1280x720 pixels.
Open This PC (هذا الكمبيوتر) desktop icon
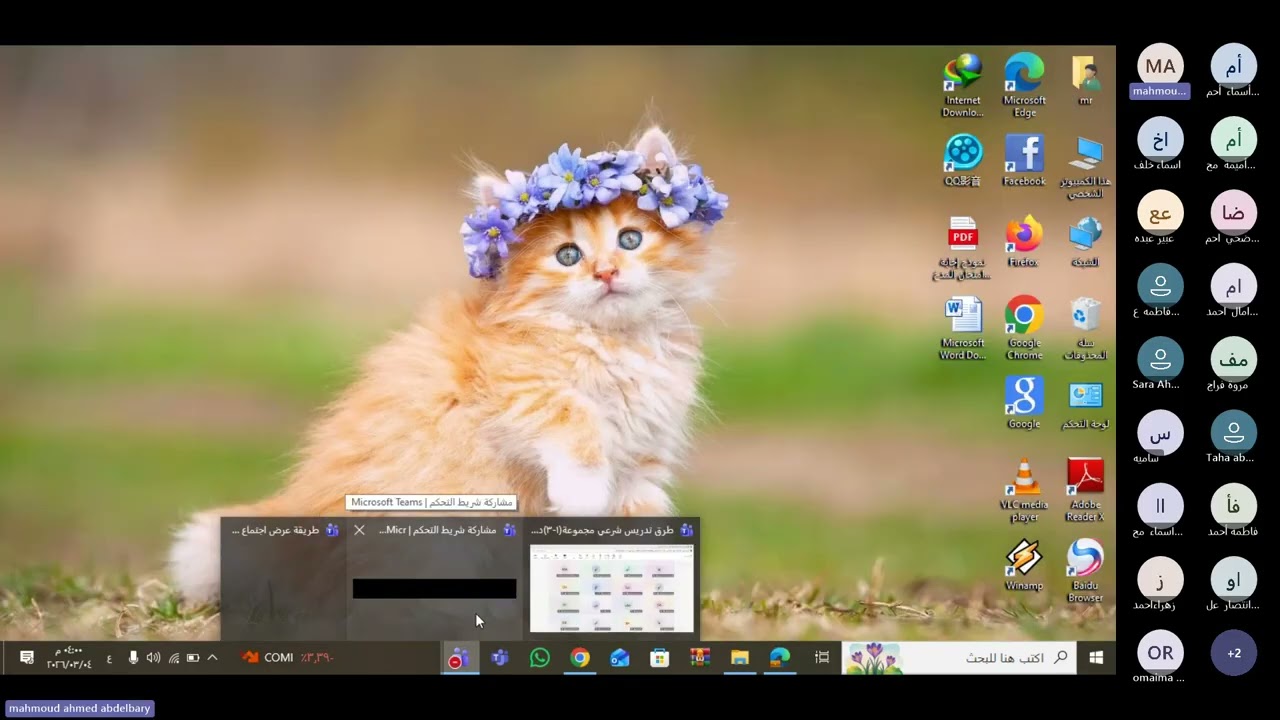click(x=1085, y=167)
